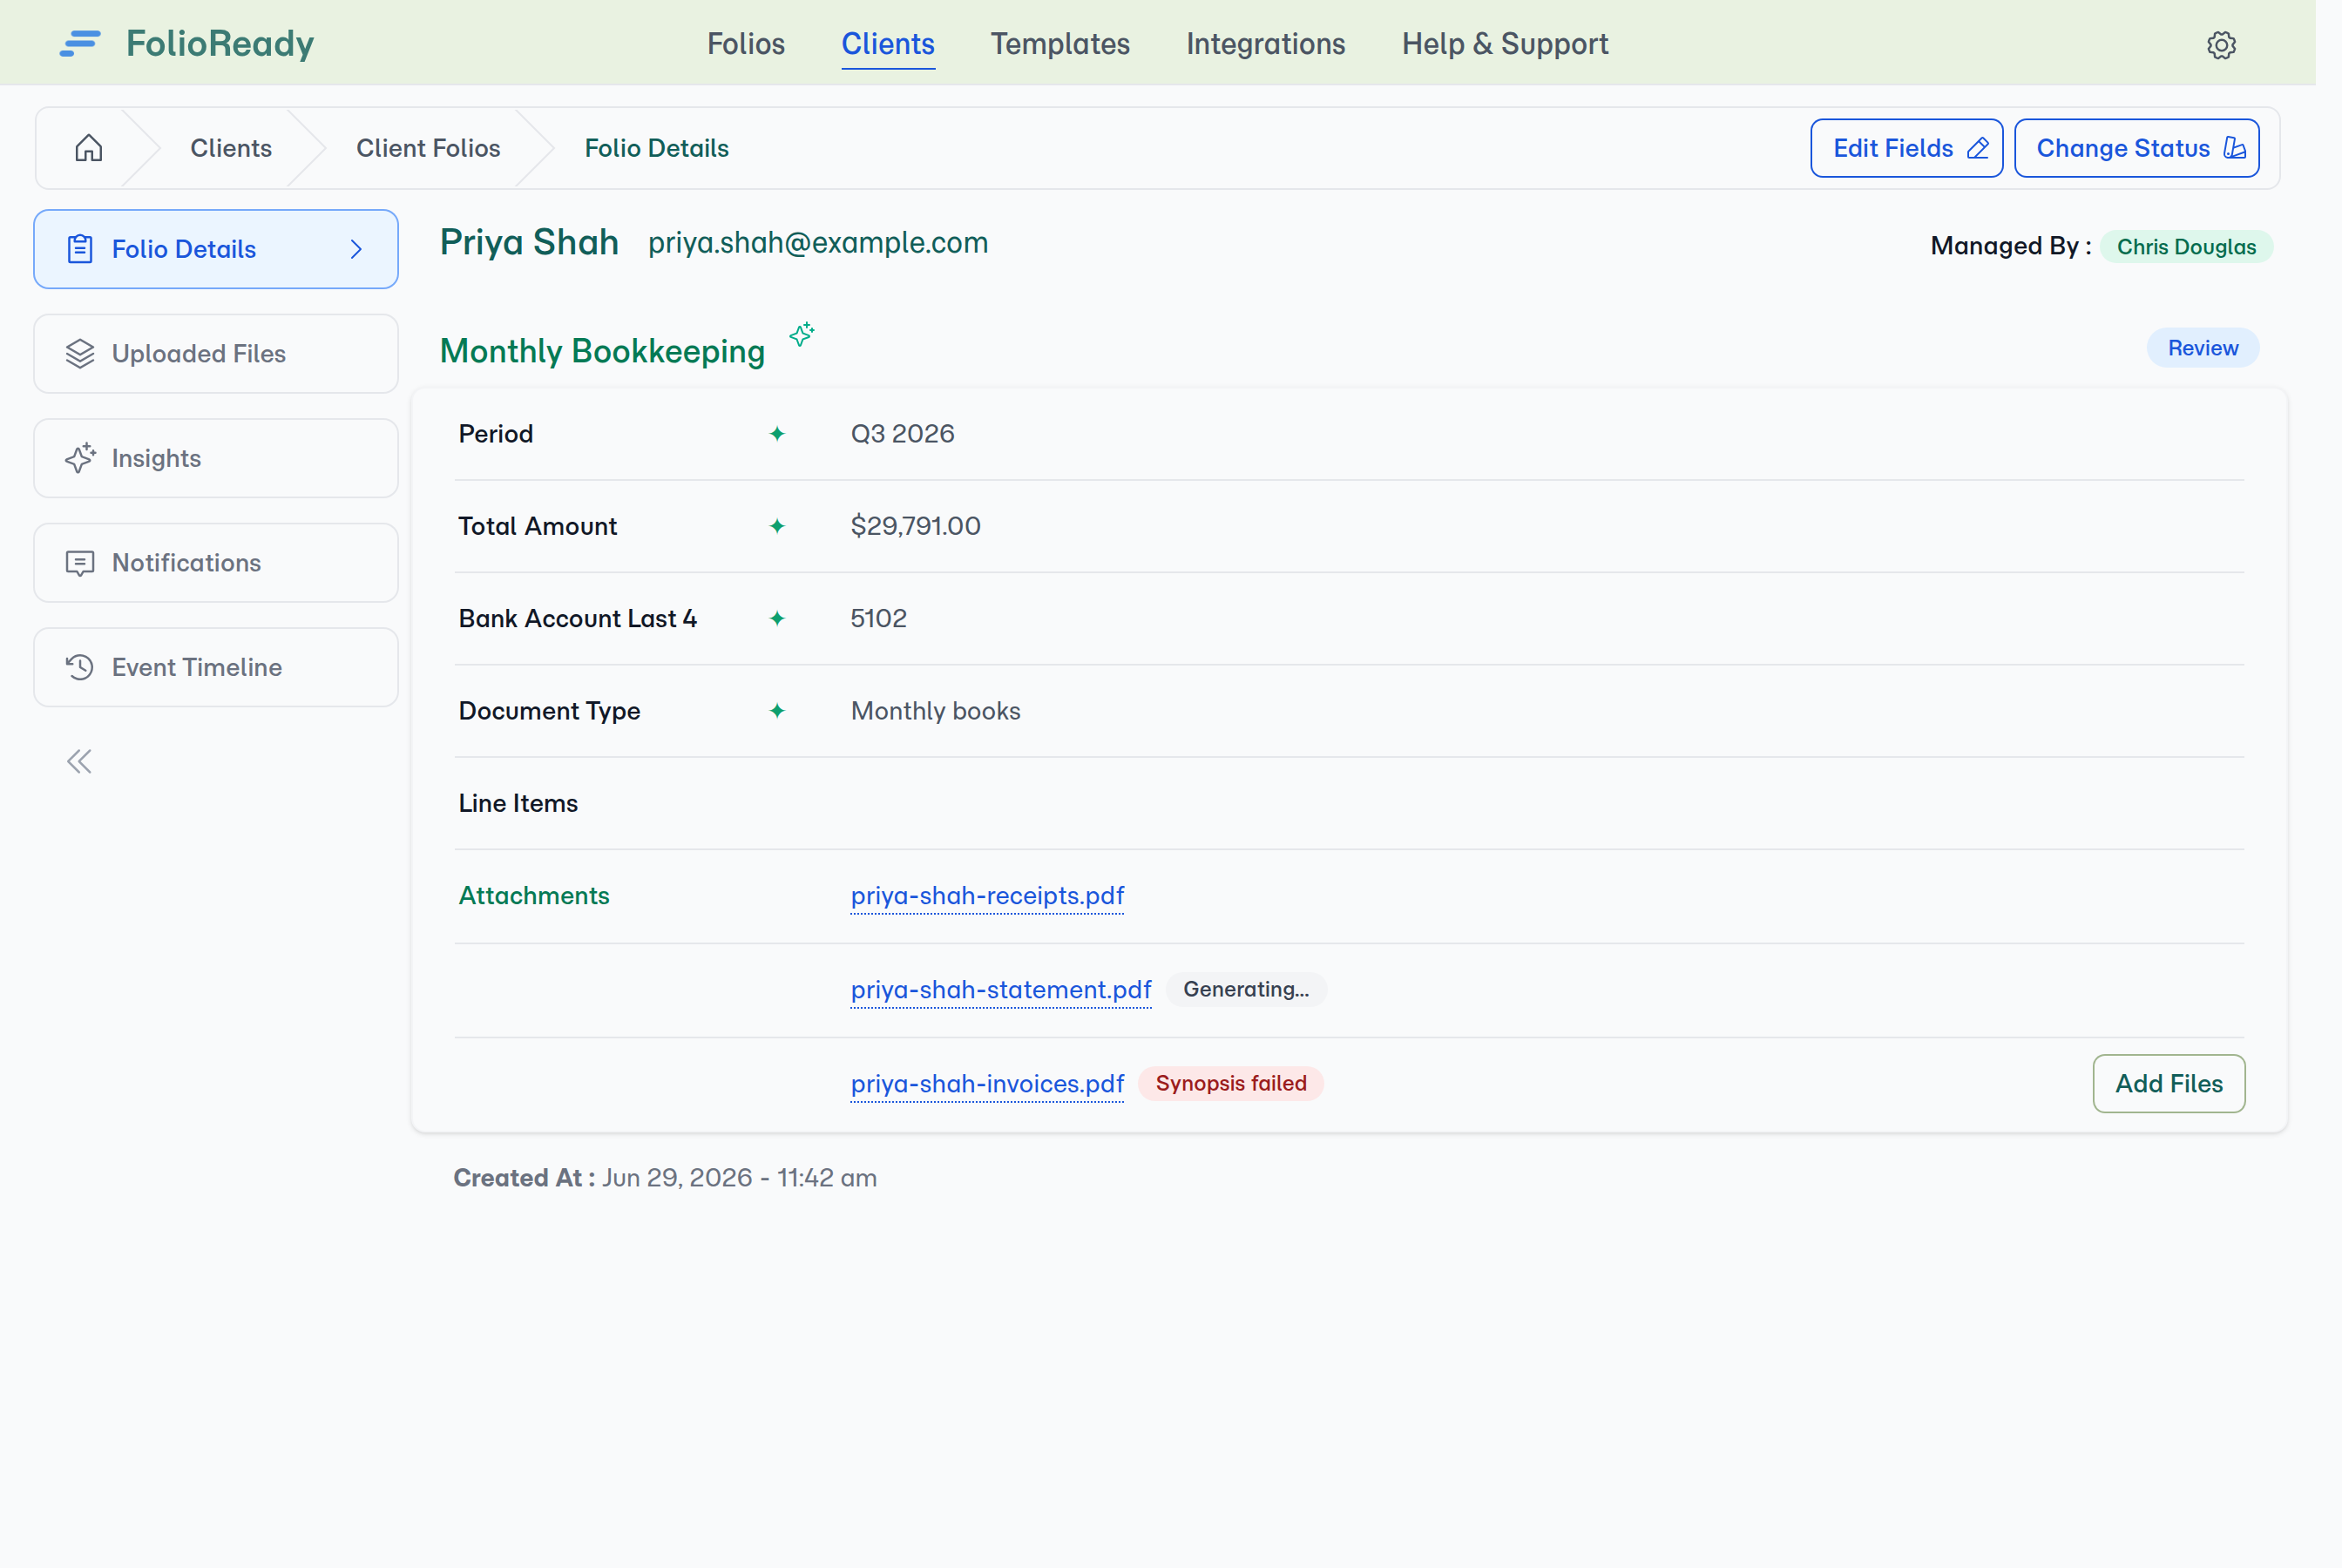2342x1568 pixels.
Task: Select Notifications in sidebar
Action: [216, 563]
